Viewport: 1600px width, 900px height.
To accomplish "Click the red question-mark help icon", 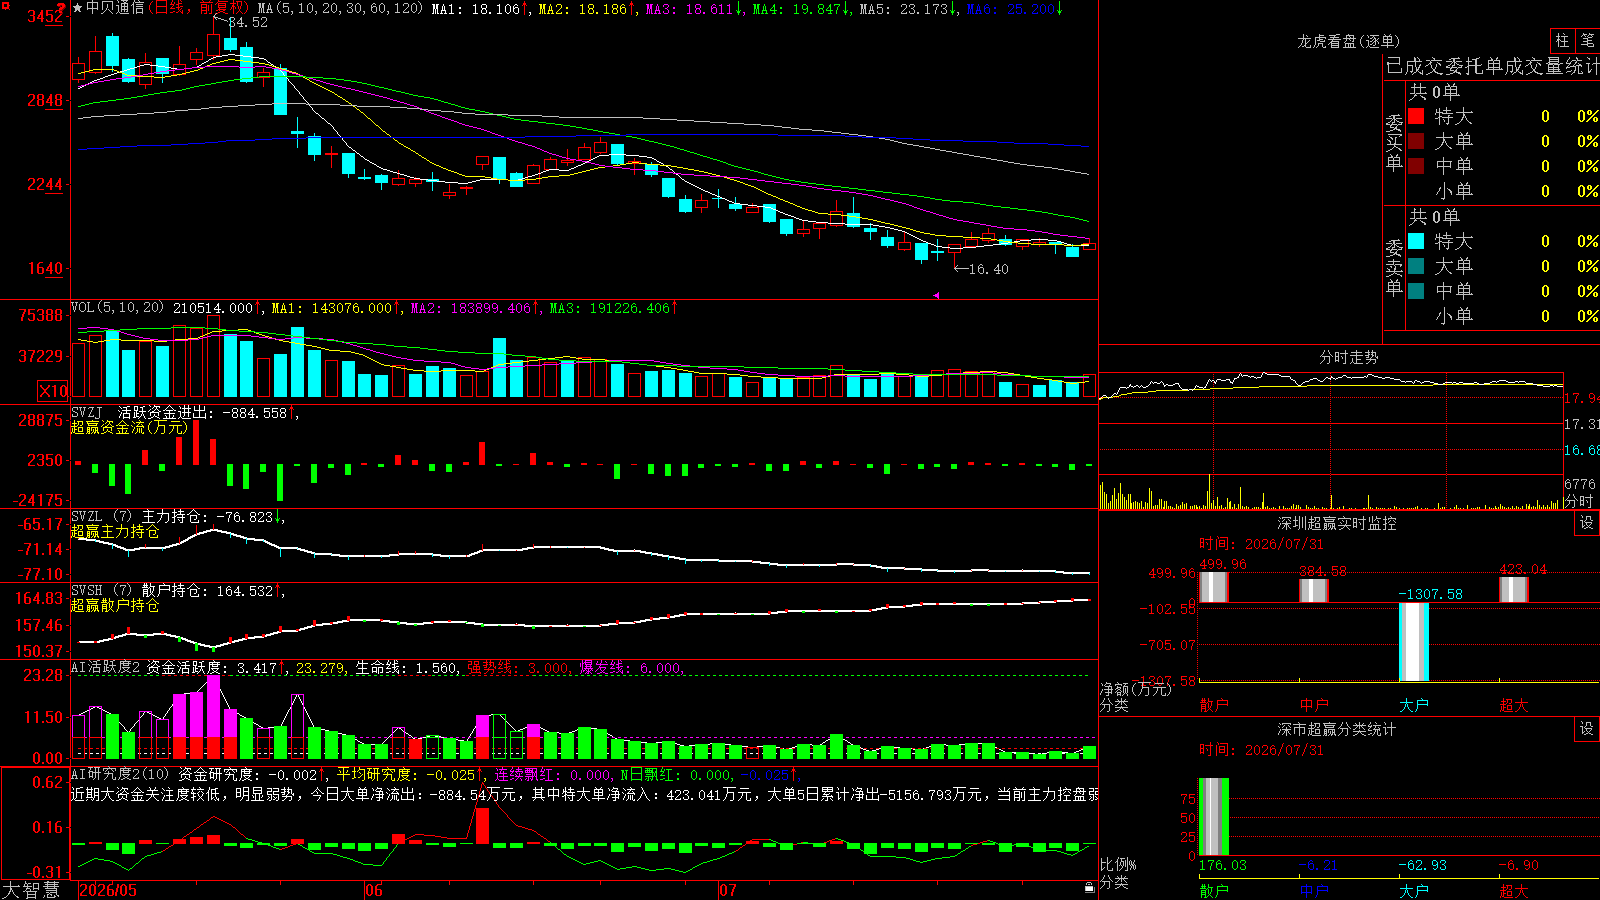I will click(x=61, y=7).
